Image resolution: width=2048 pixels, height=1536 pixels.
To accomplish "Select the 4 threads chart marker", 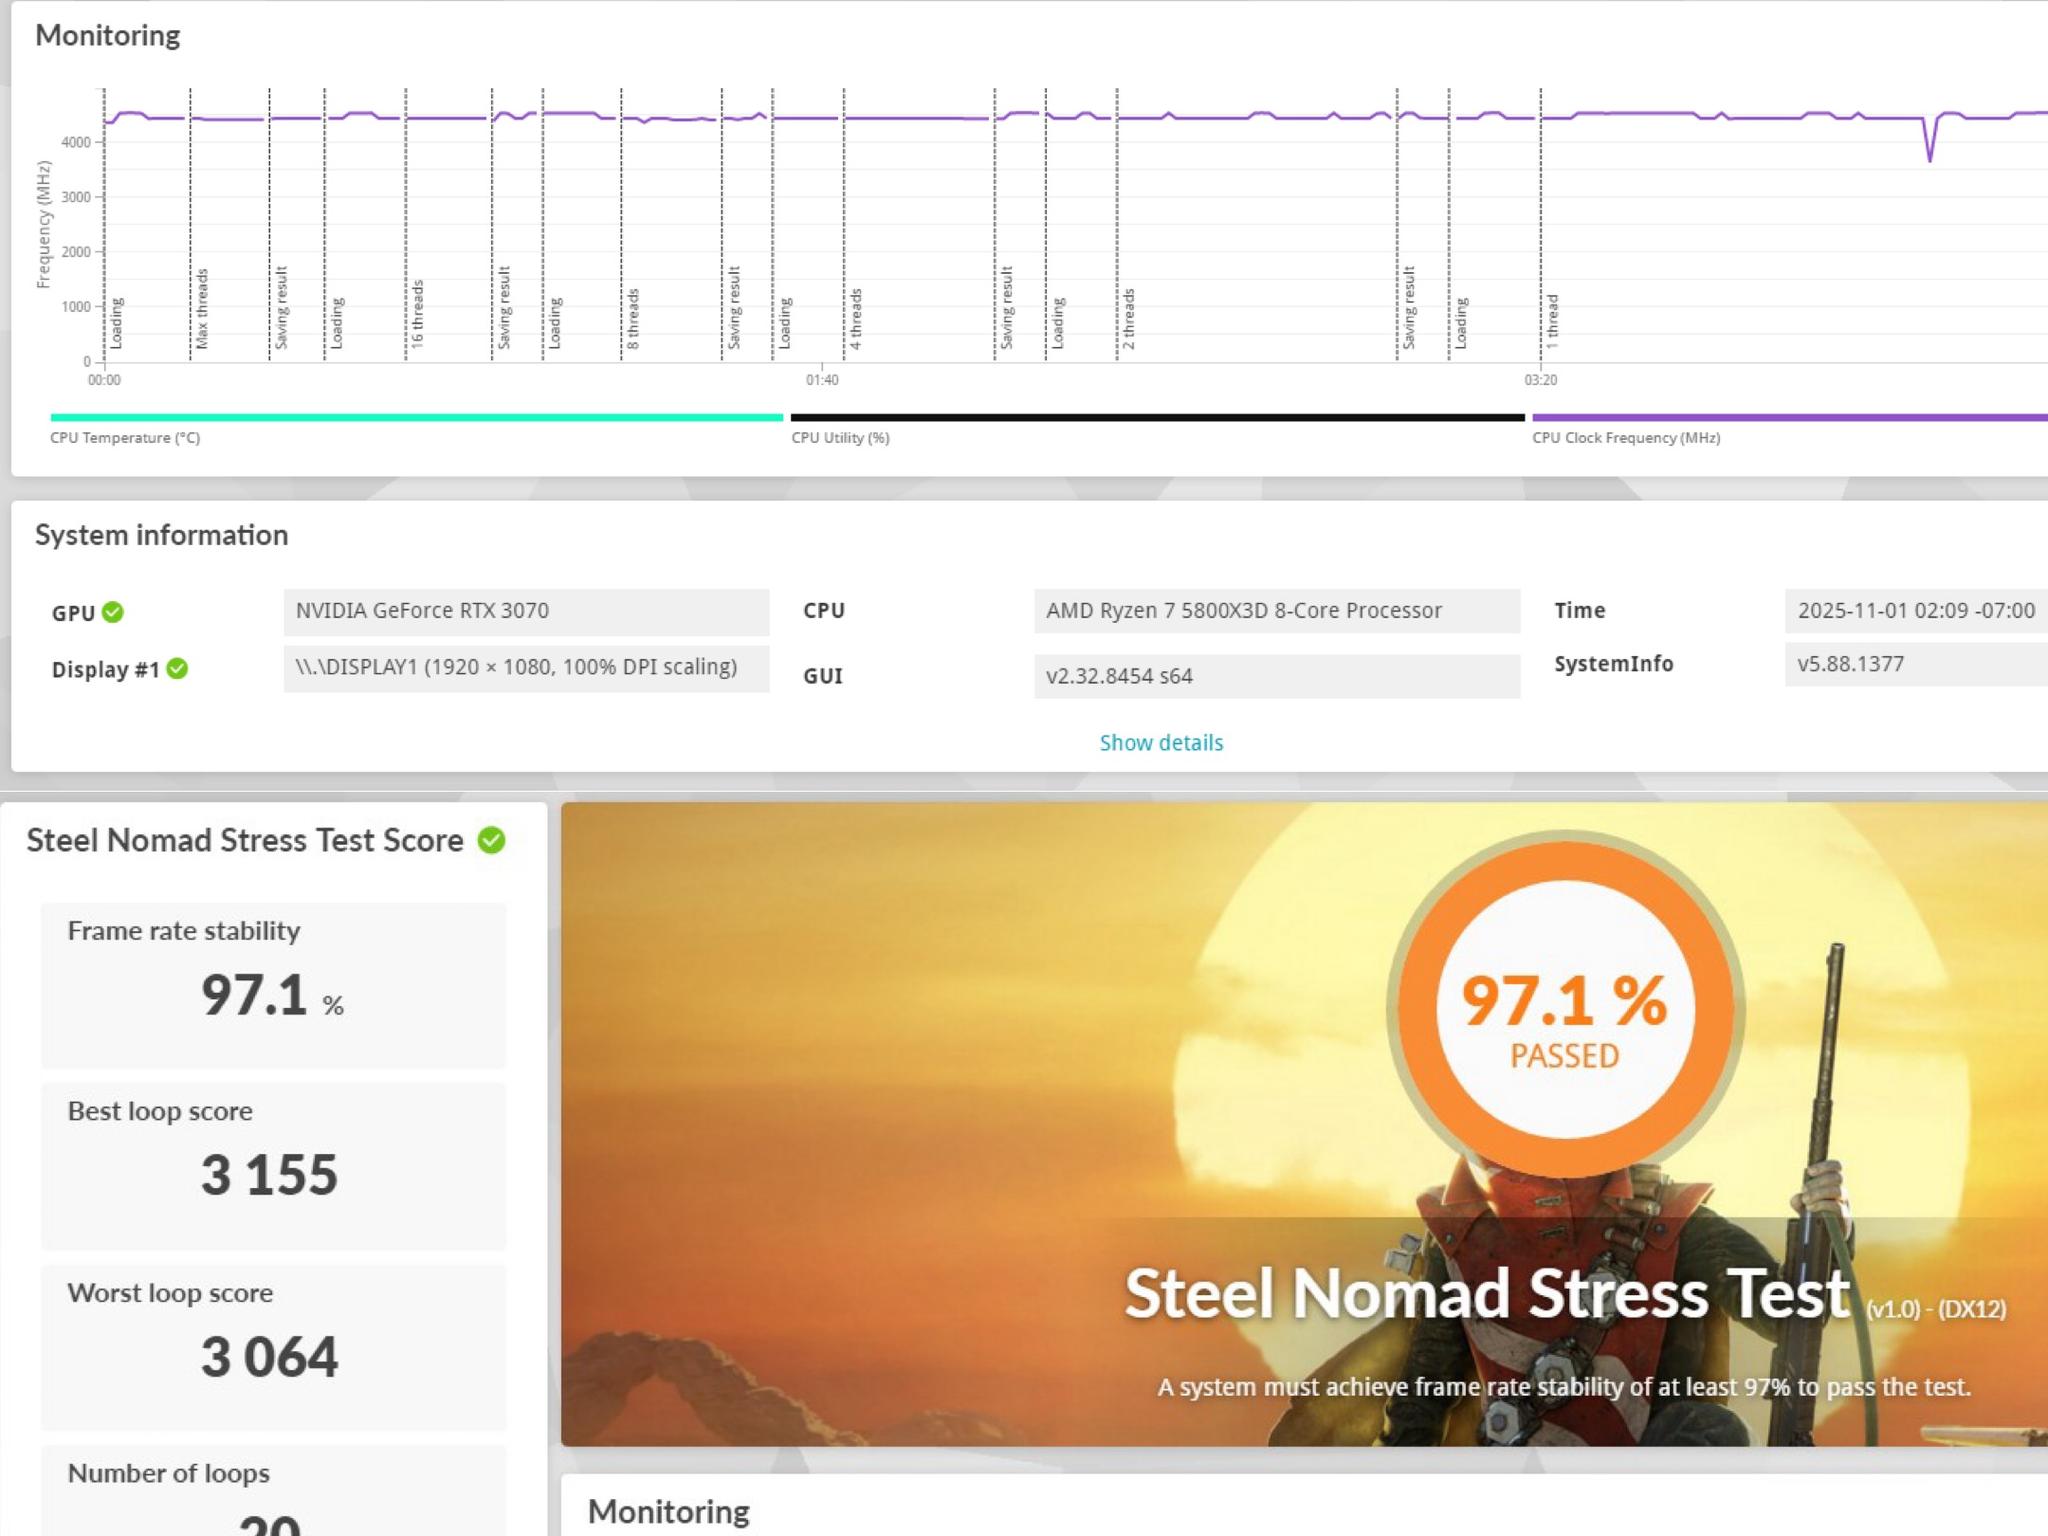I will coord(855,319).
